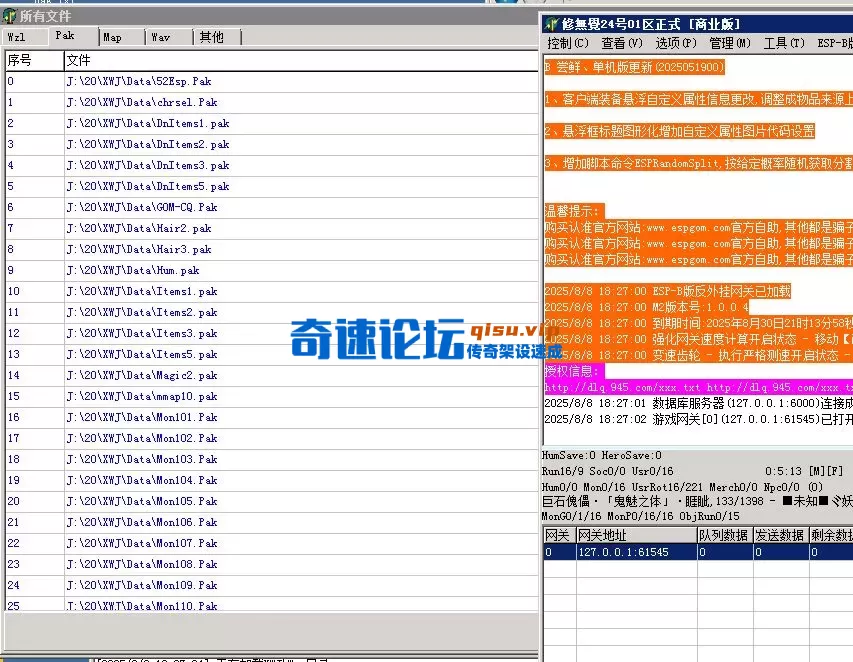Switch to the Wav tab
853x662 pixels.
click(162, 36)
